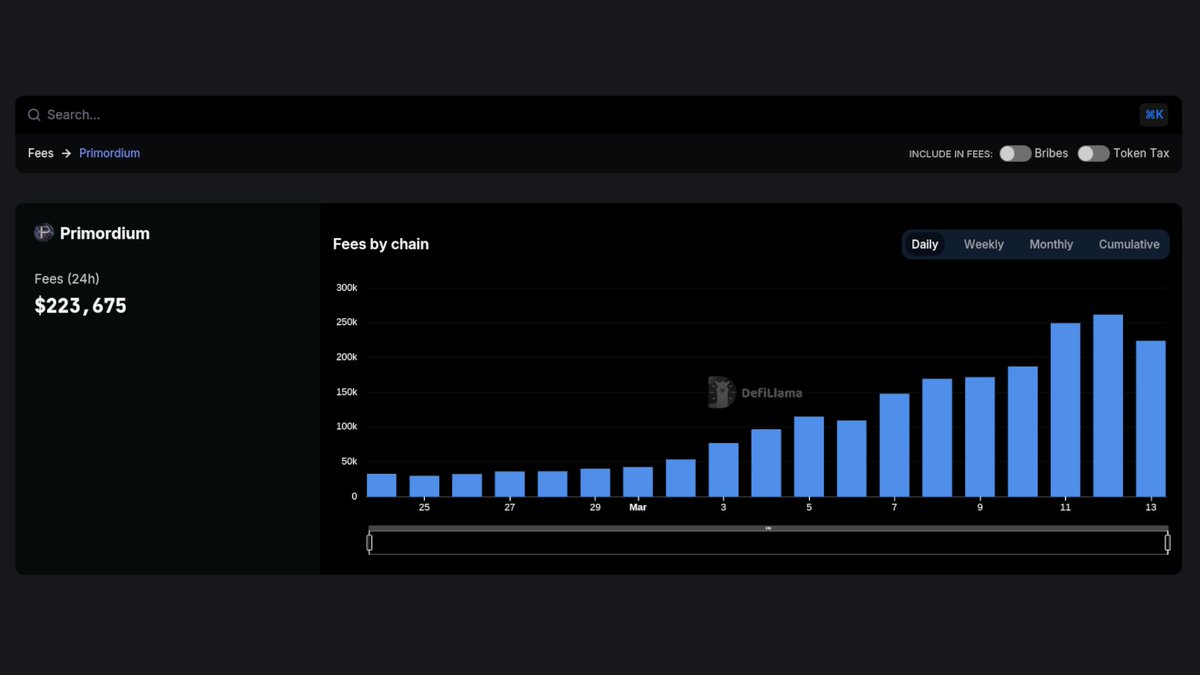Click the Fees (24h) label
This screenshot has width=1200, height=675.
click(x=67, y=279)
